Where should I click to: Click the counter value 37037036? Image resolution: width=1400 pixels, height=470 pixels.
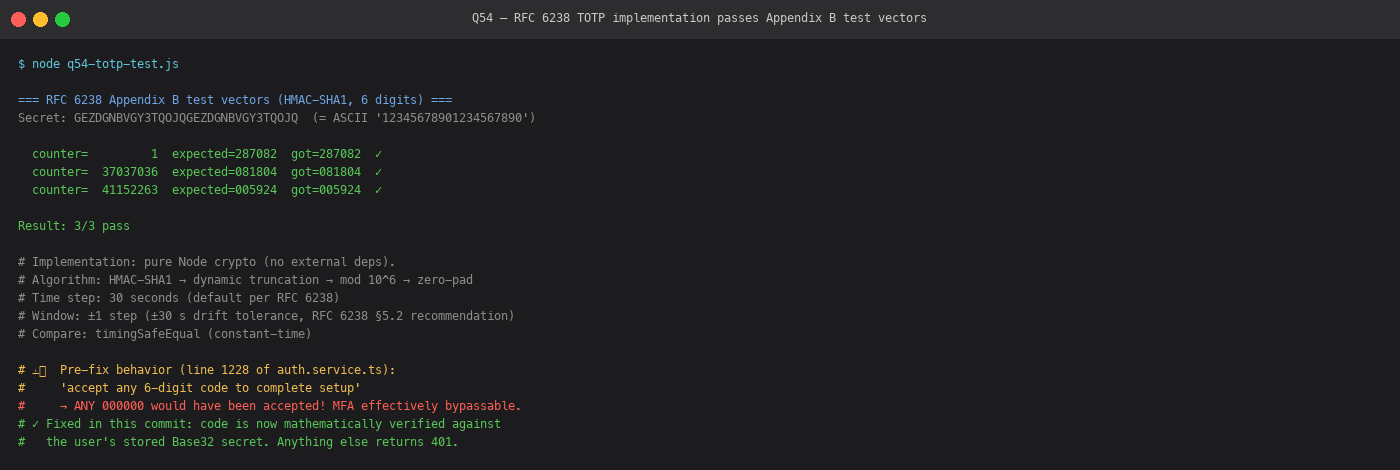[130, 172]
